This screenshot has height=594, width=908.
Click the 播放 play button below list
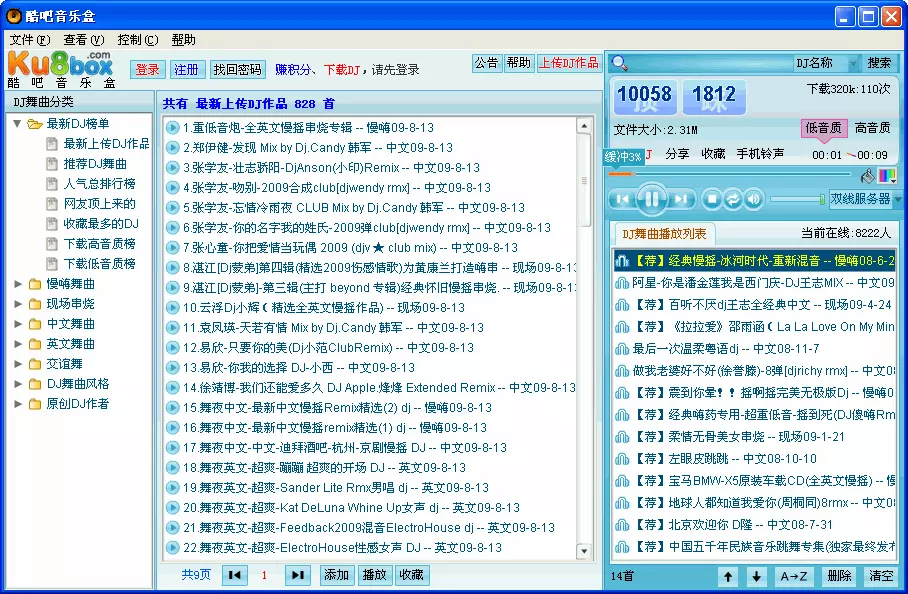pyautogui.click(x=375, y=574)
